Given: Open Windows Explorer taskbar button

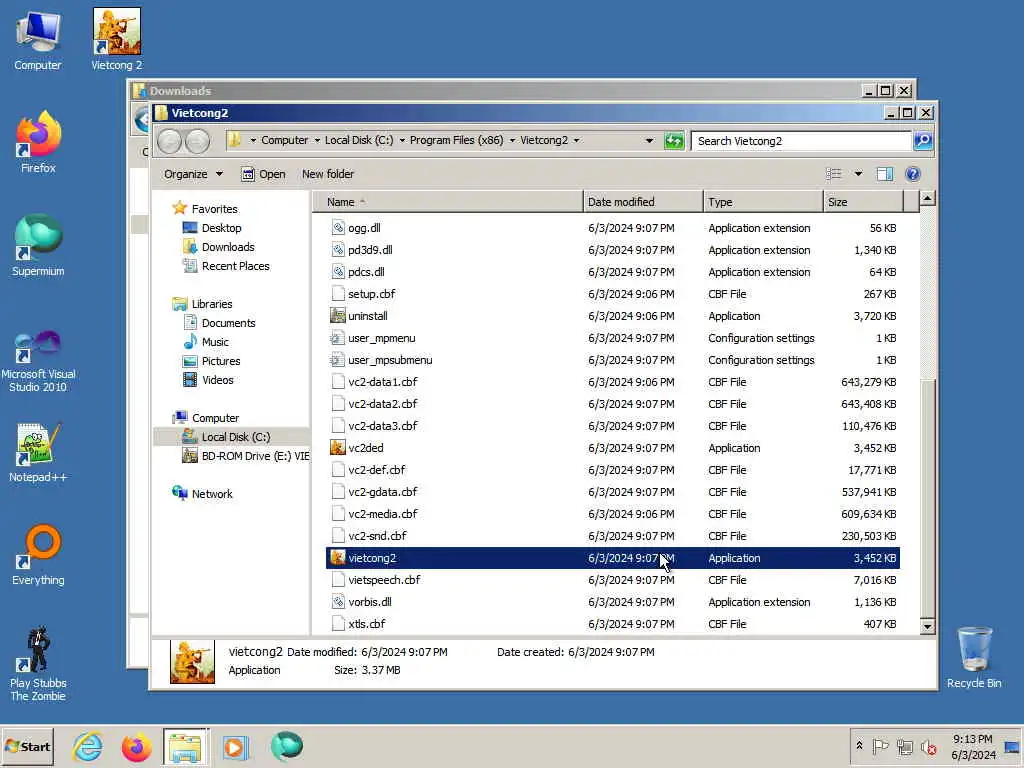Looking at the screenshot, I should point(185,747).
